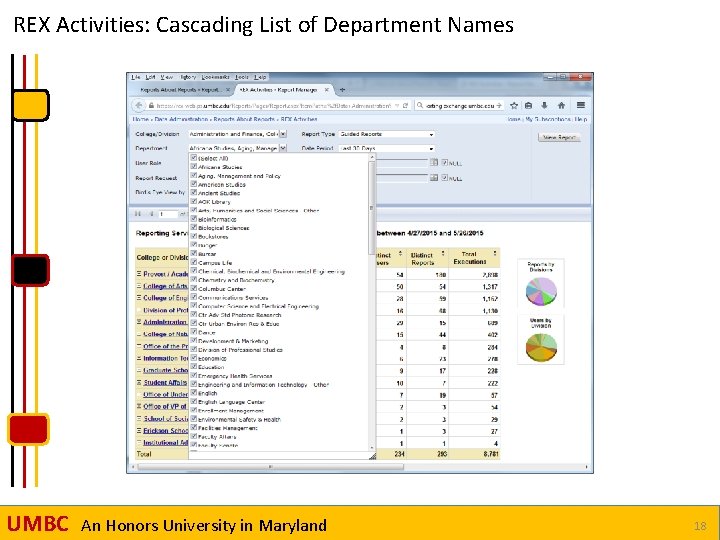Click the department list vertical scrollbar thumb
720x540 pixels.
pos(371,208)
